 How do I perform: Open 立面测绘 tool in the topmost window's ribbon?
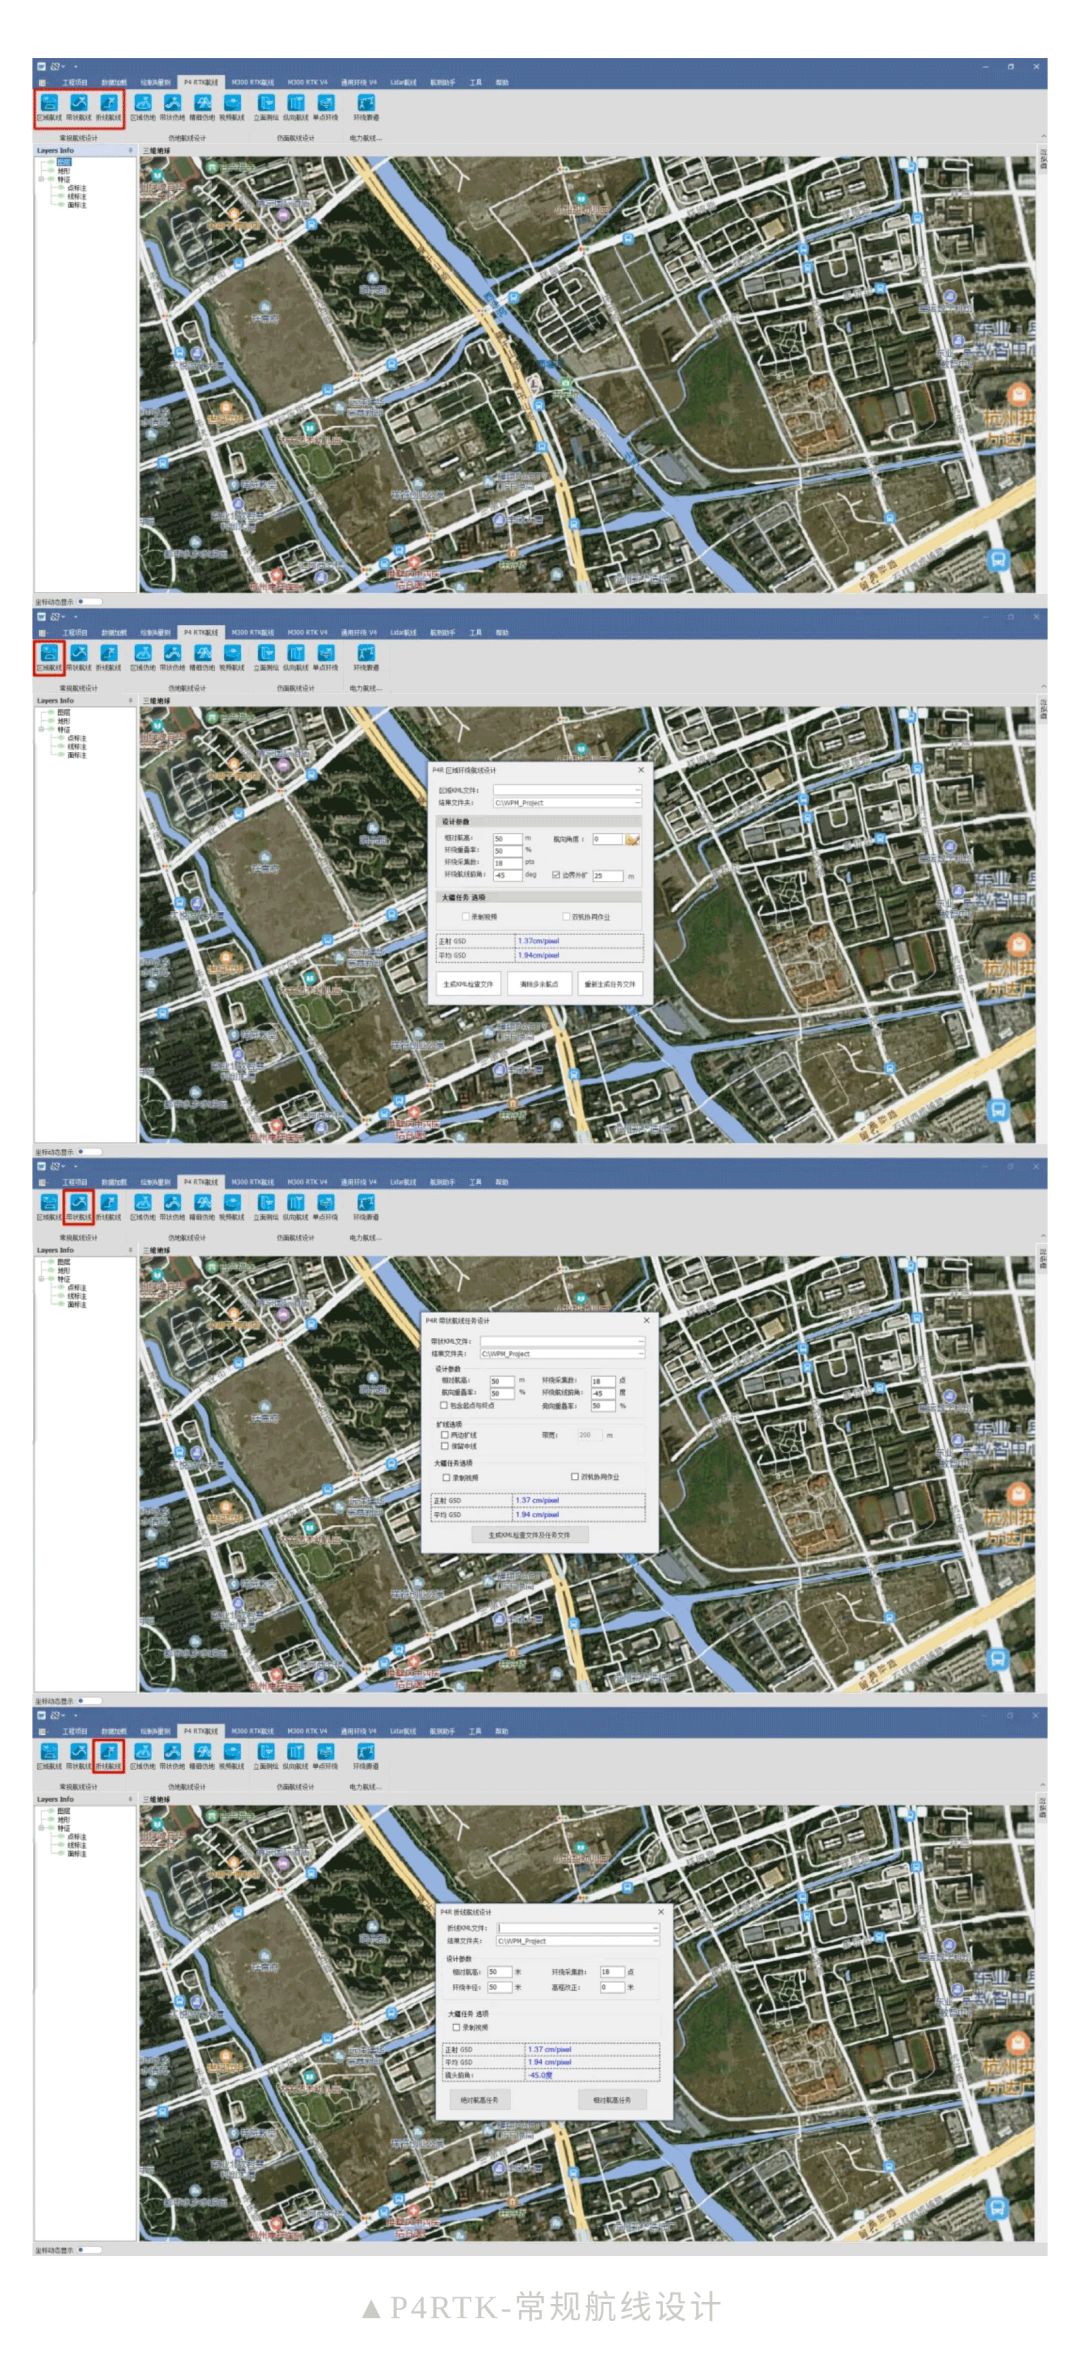pyautogui.click(x=266, y=107)
